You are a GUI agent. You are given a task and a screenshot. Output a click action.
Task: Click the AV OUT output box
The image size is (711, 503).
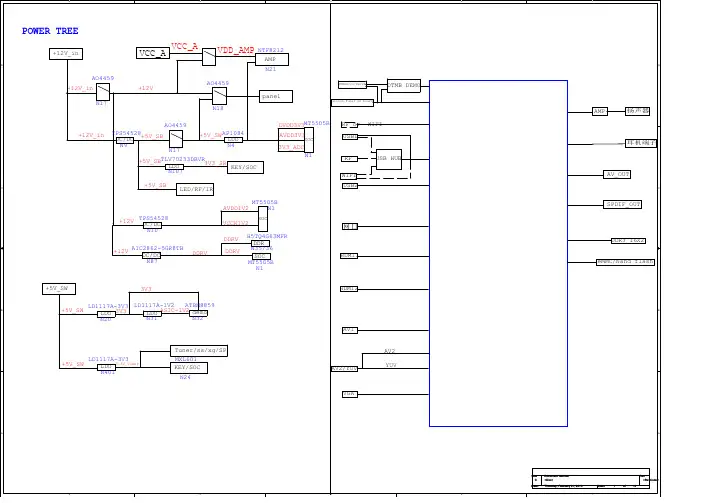pos(617,174)
